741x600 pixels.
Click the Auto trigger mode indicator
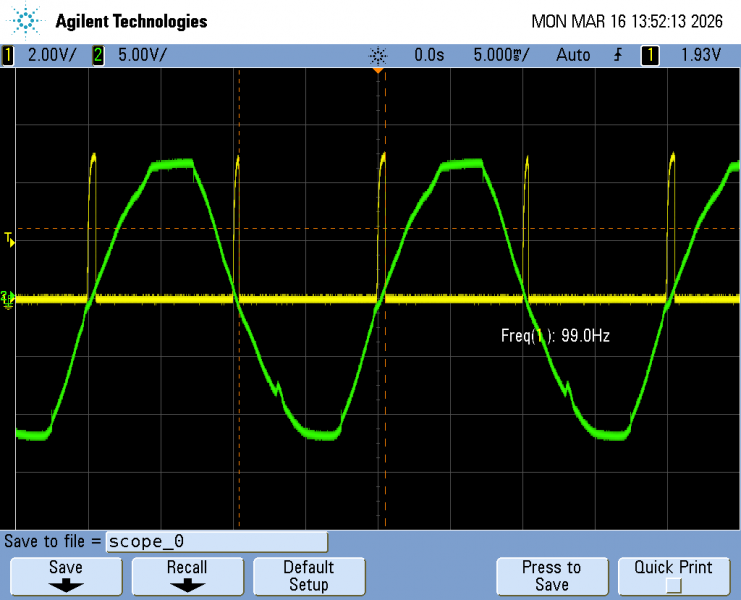tap(573, 56)
